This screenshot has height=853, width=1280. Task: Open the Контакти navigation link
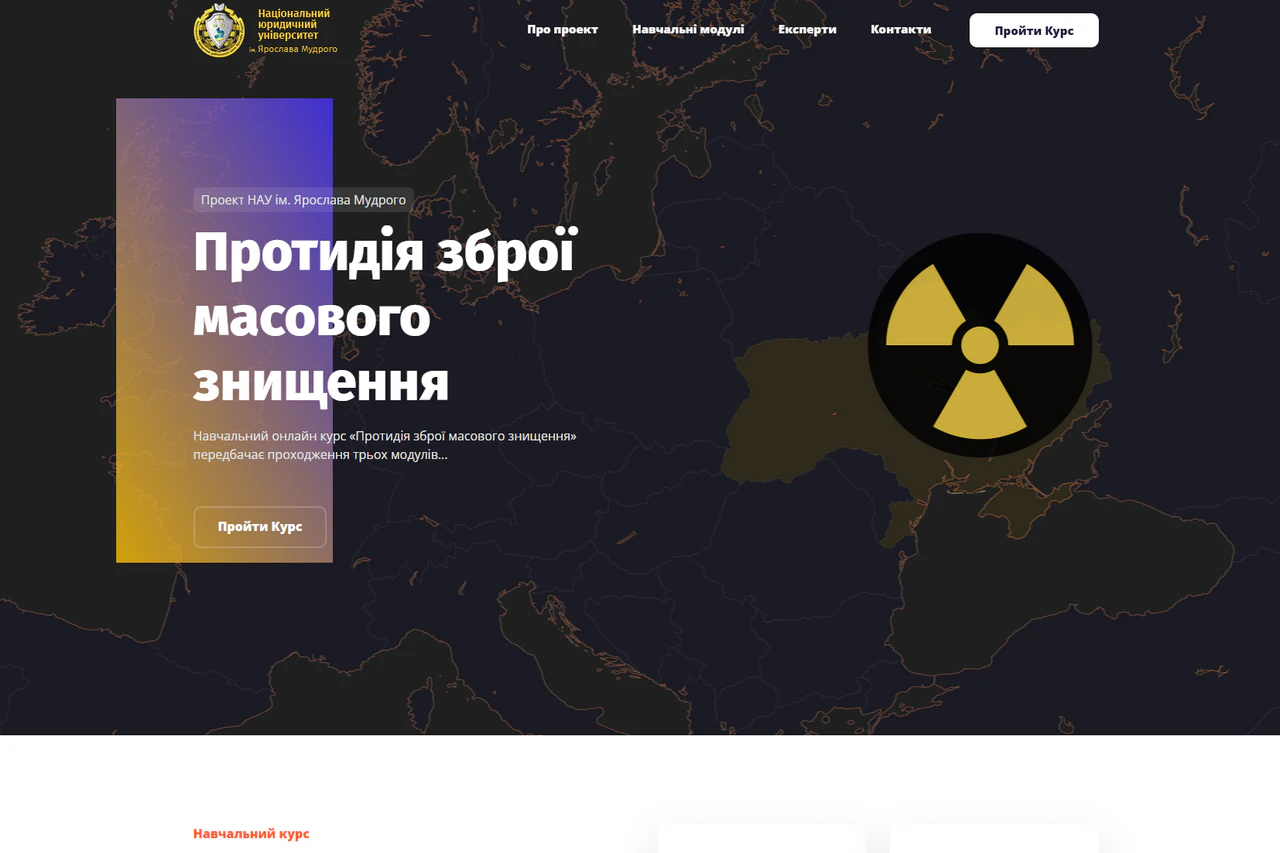(x=900, y=30)
